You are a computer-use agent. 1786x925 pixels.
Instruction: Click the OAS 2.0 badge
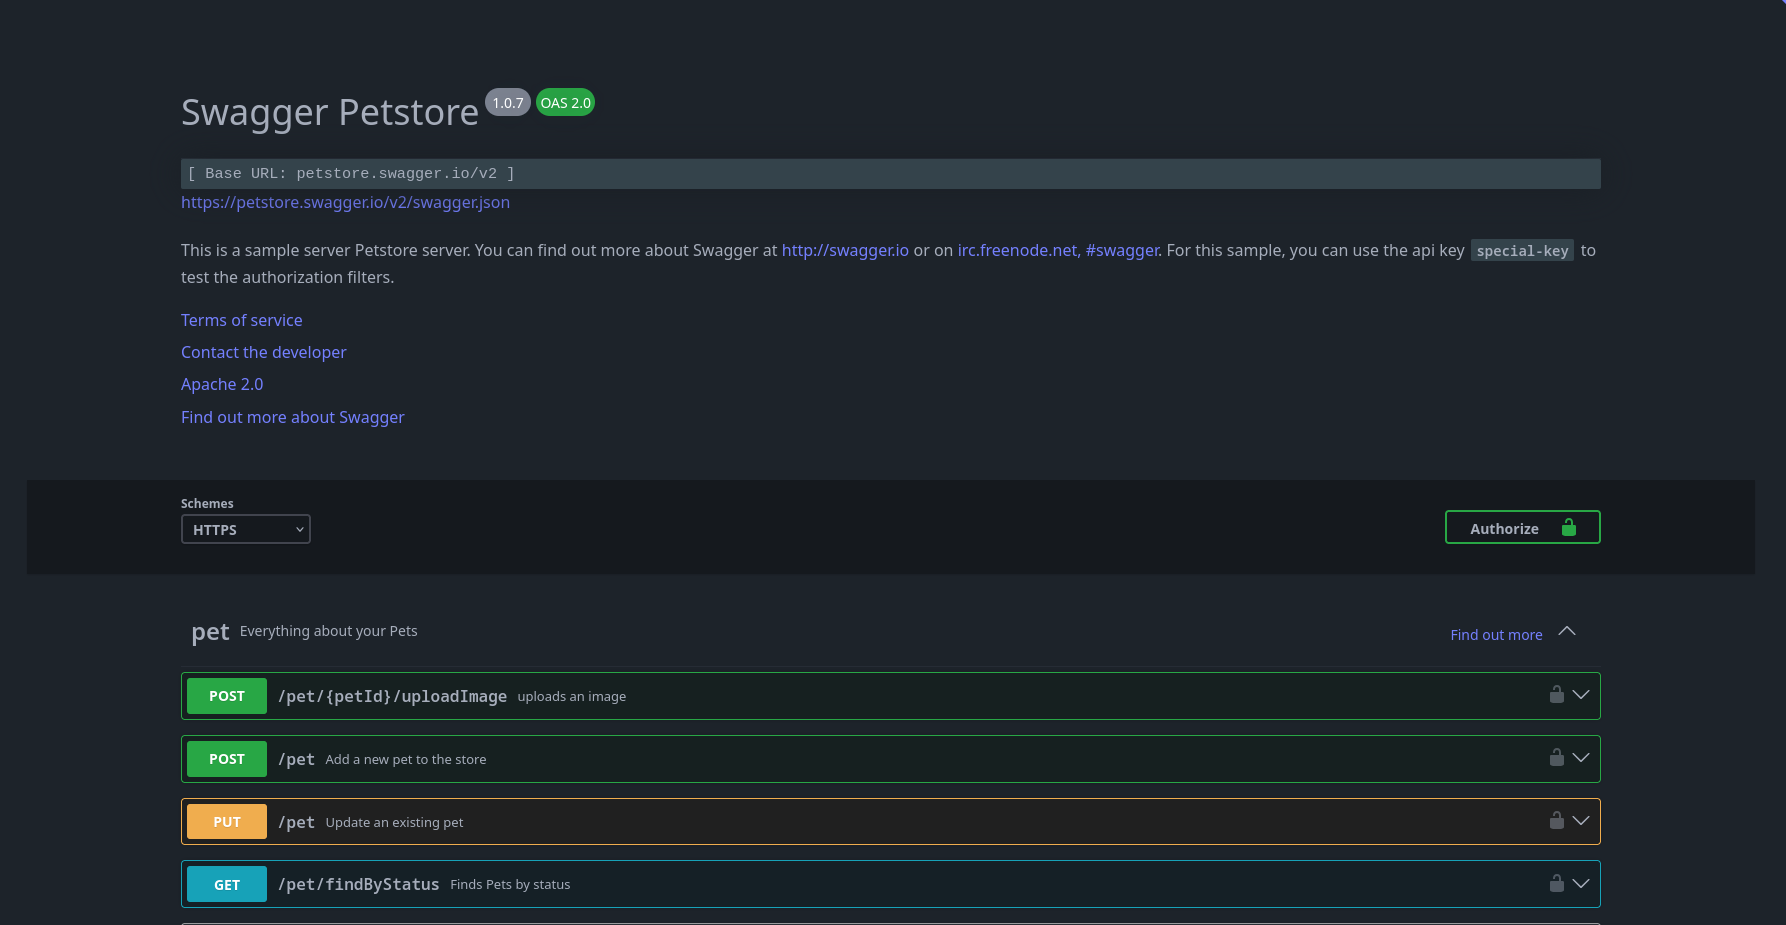coord(565,102)
